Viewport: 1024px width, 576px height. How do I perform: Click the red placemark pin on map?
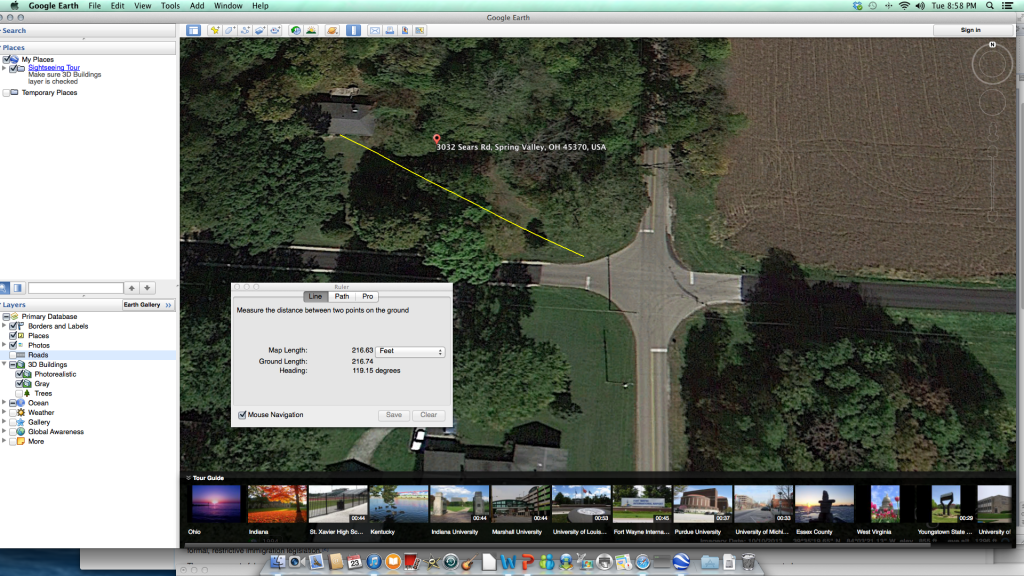point(437,138)
